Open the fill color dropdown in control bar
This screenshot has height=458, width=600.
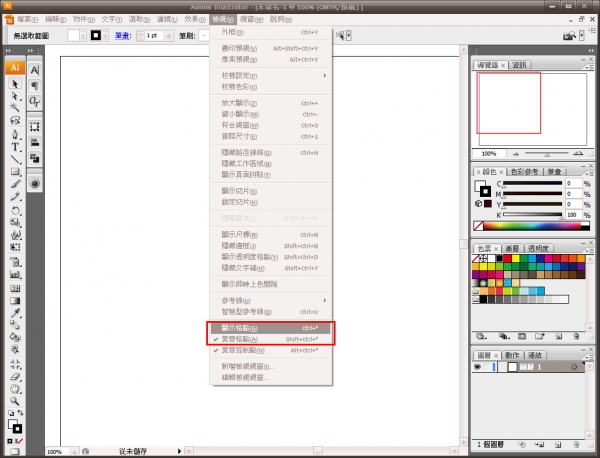click(83, 36)
